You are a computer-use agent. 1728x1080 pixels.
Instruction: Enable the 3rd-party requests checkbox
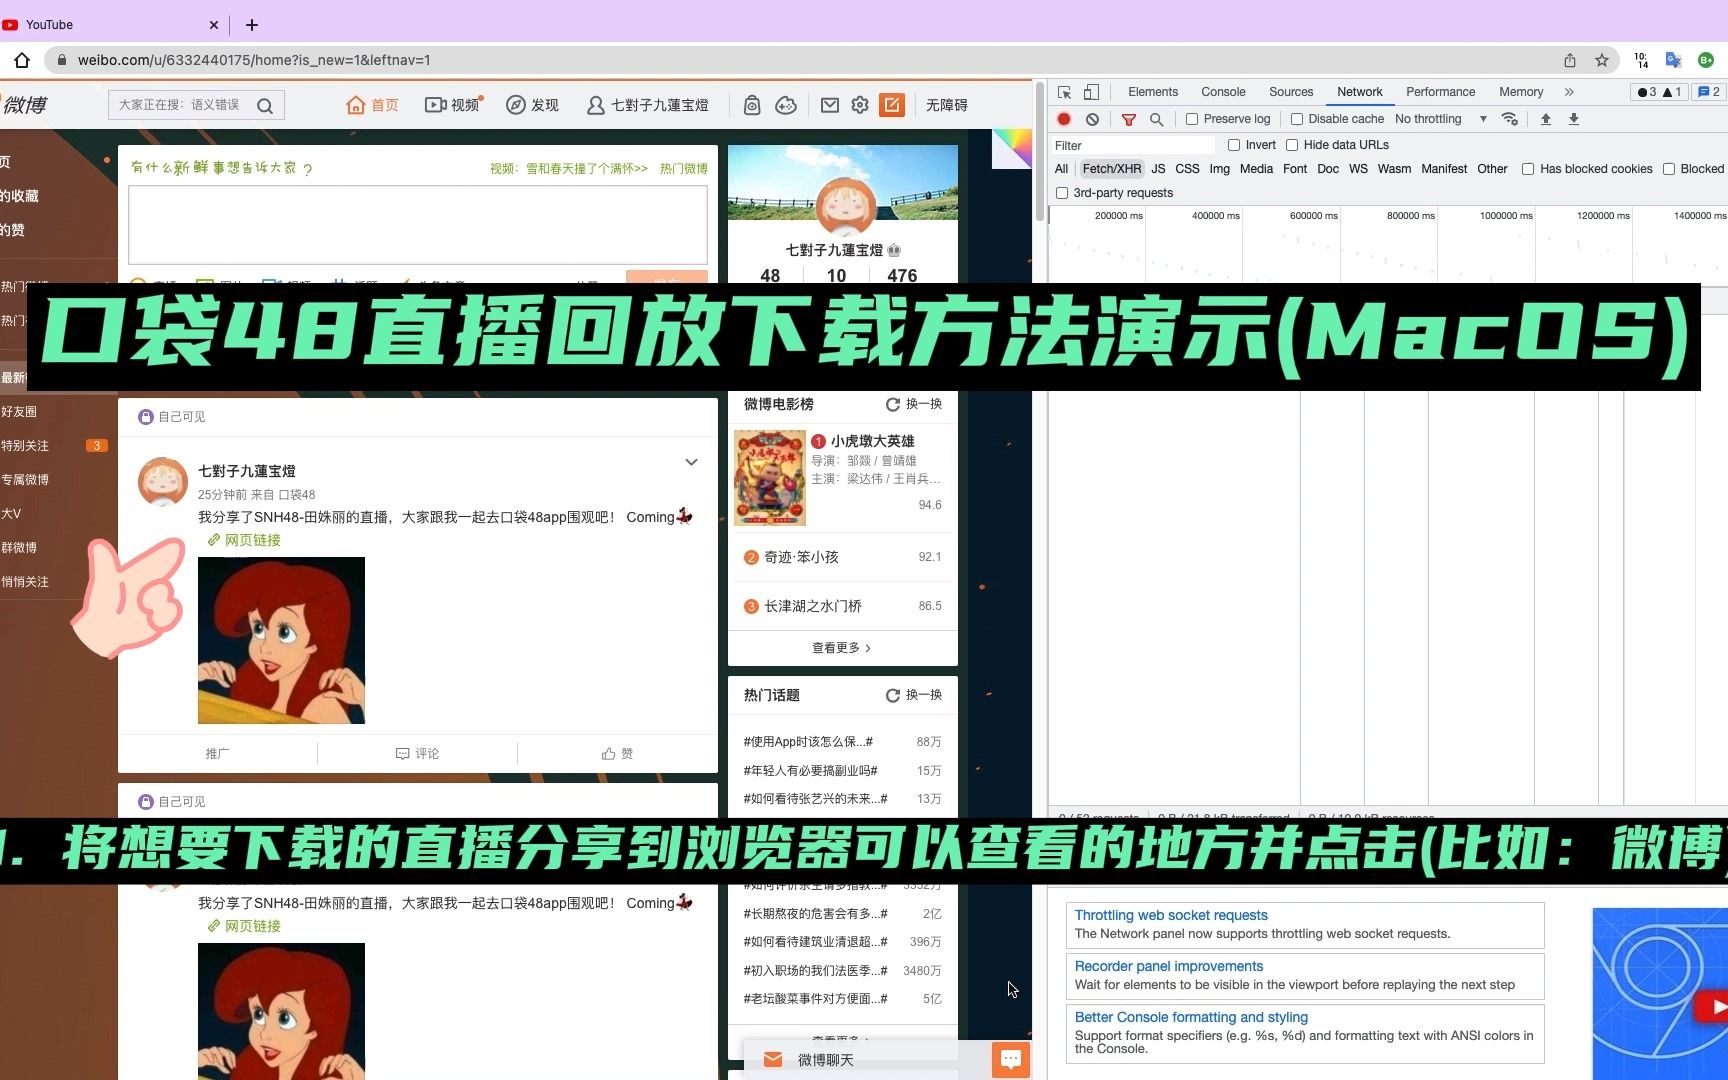(1062, 193)
